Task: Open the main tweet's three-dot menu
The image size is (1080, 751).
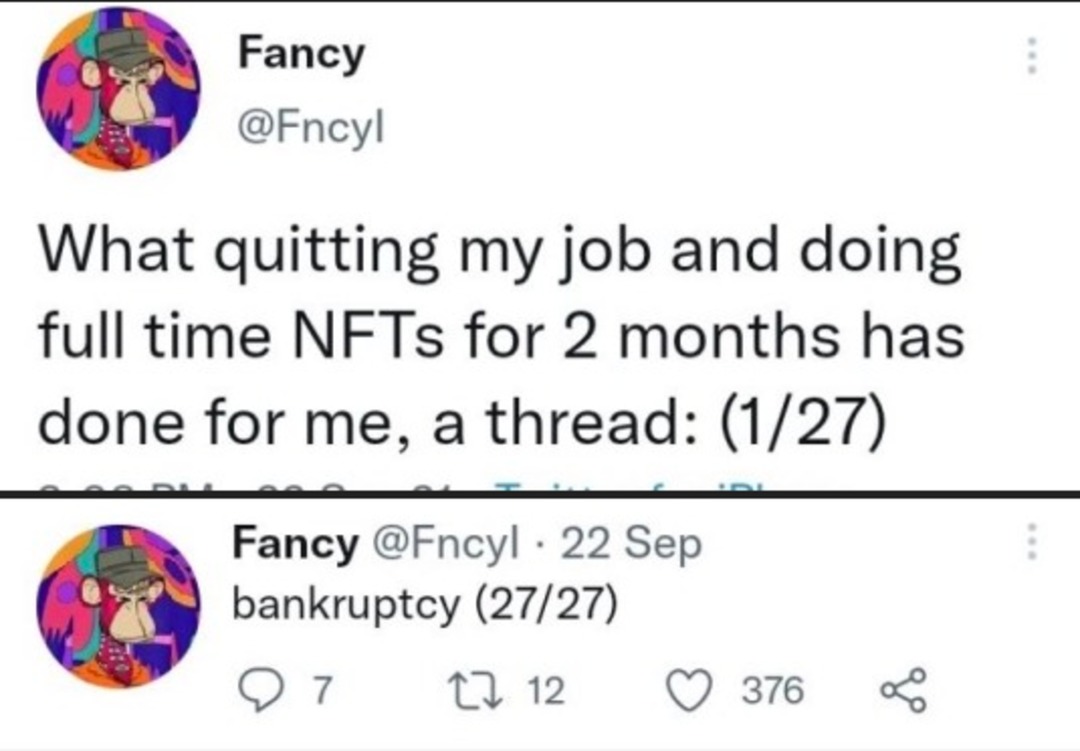Action: (1033, 54)
